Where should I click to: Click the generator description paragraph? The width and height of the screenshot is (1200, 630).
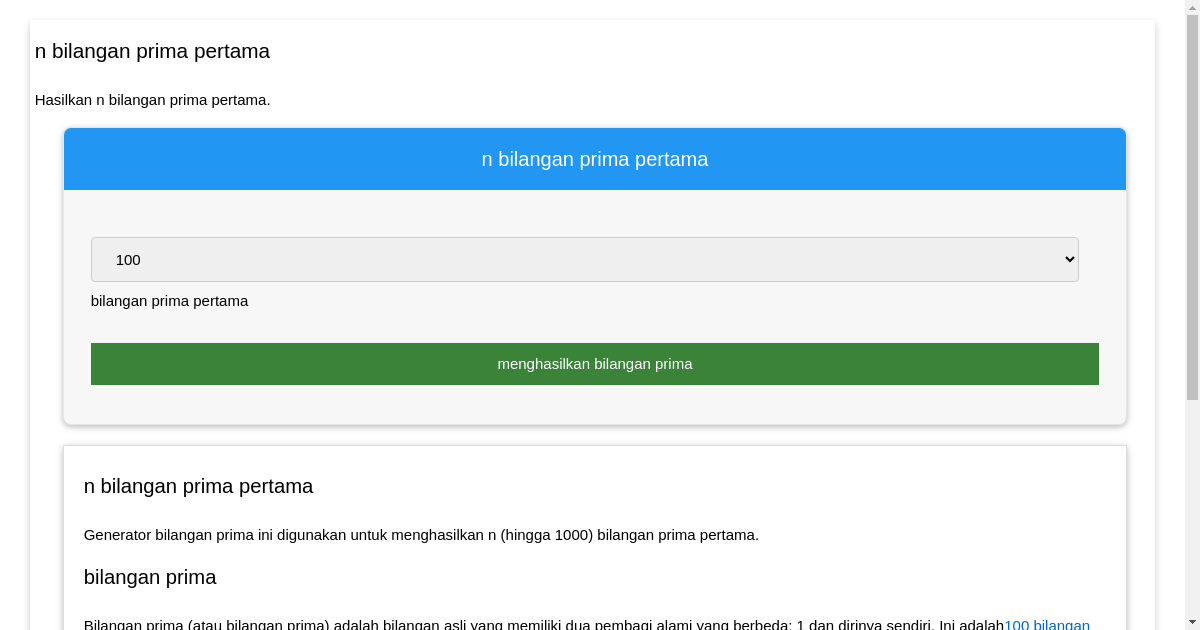[420, 534]
